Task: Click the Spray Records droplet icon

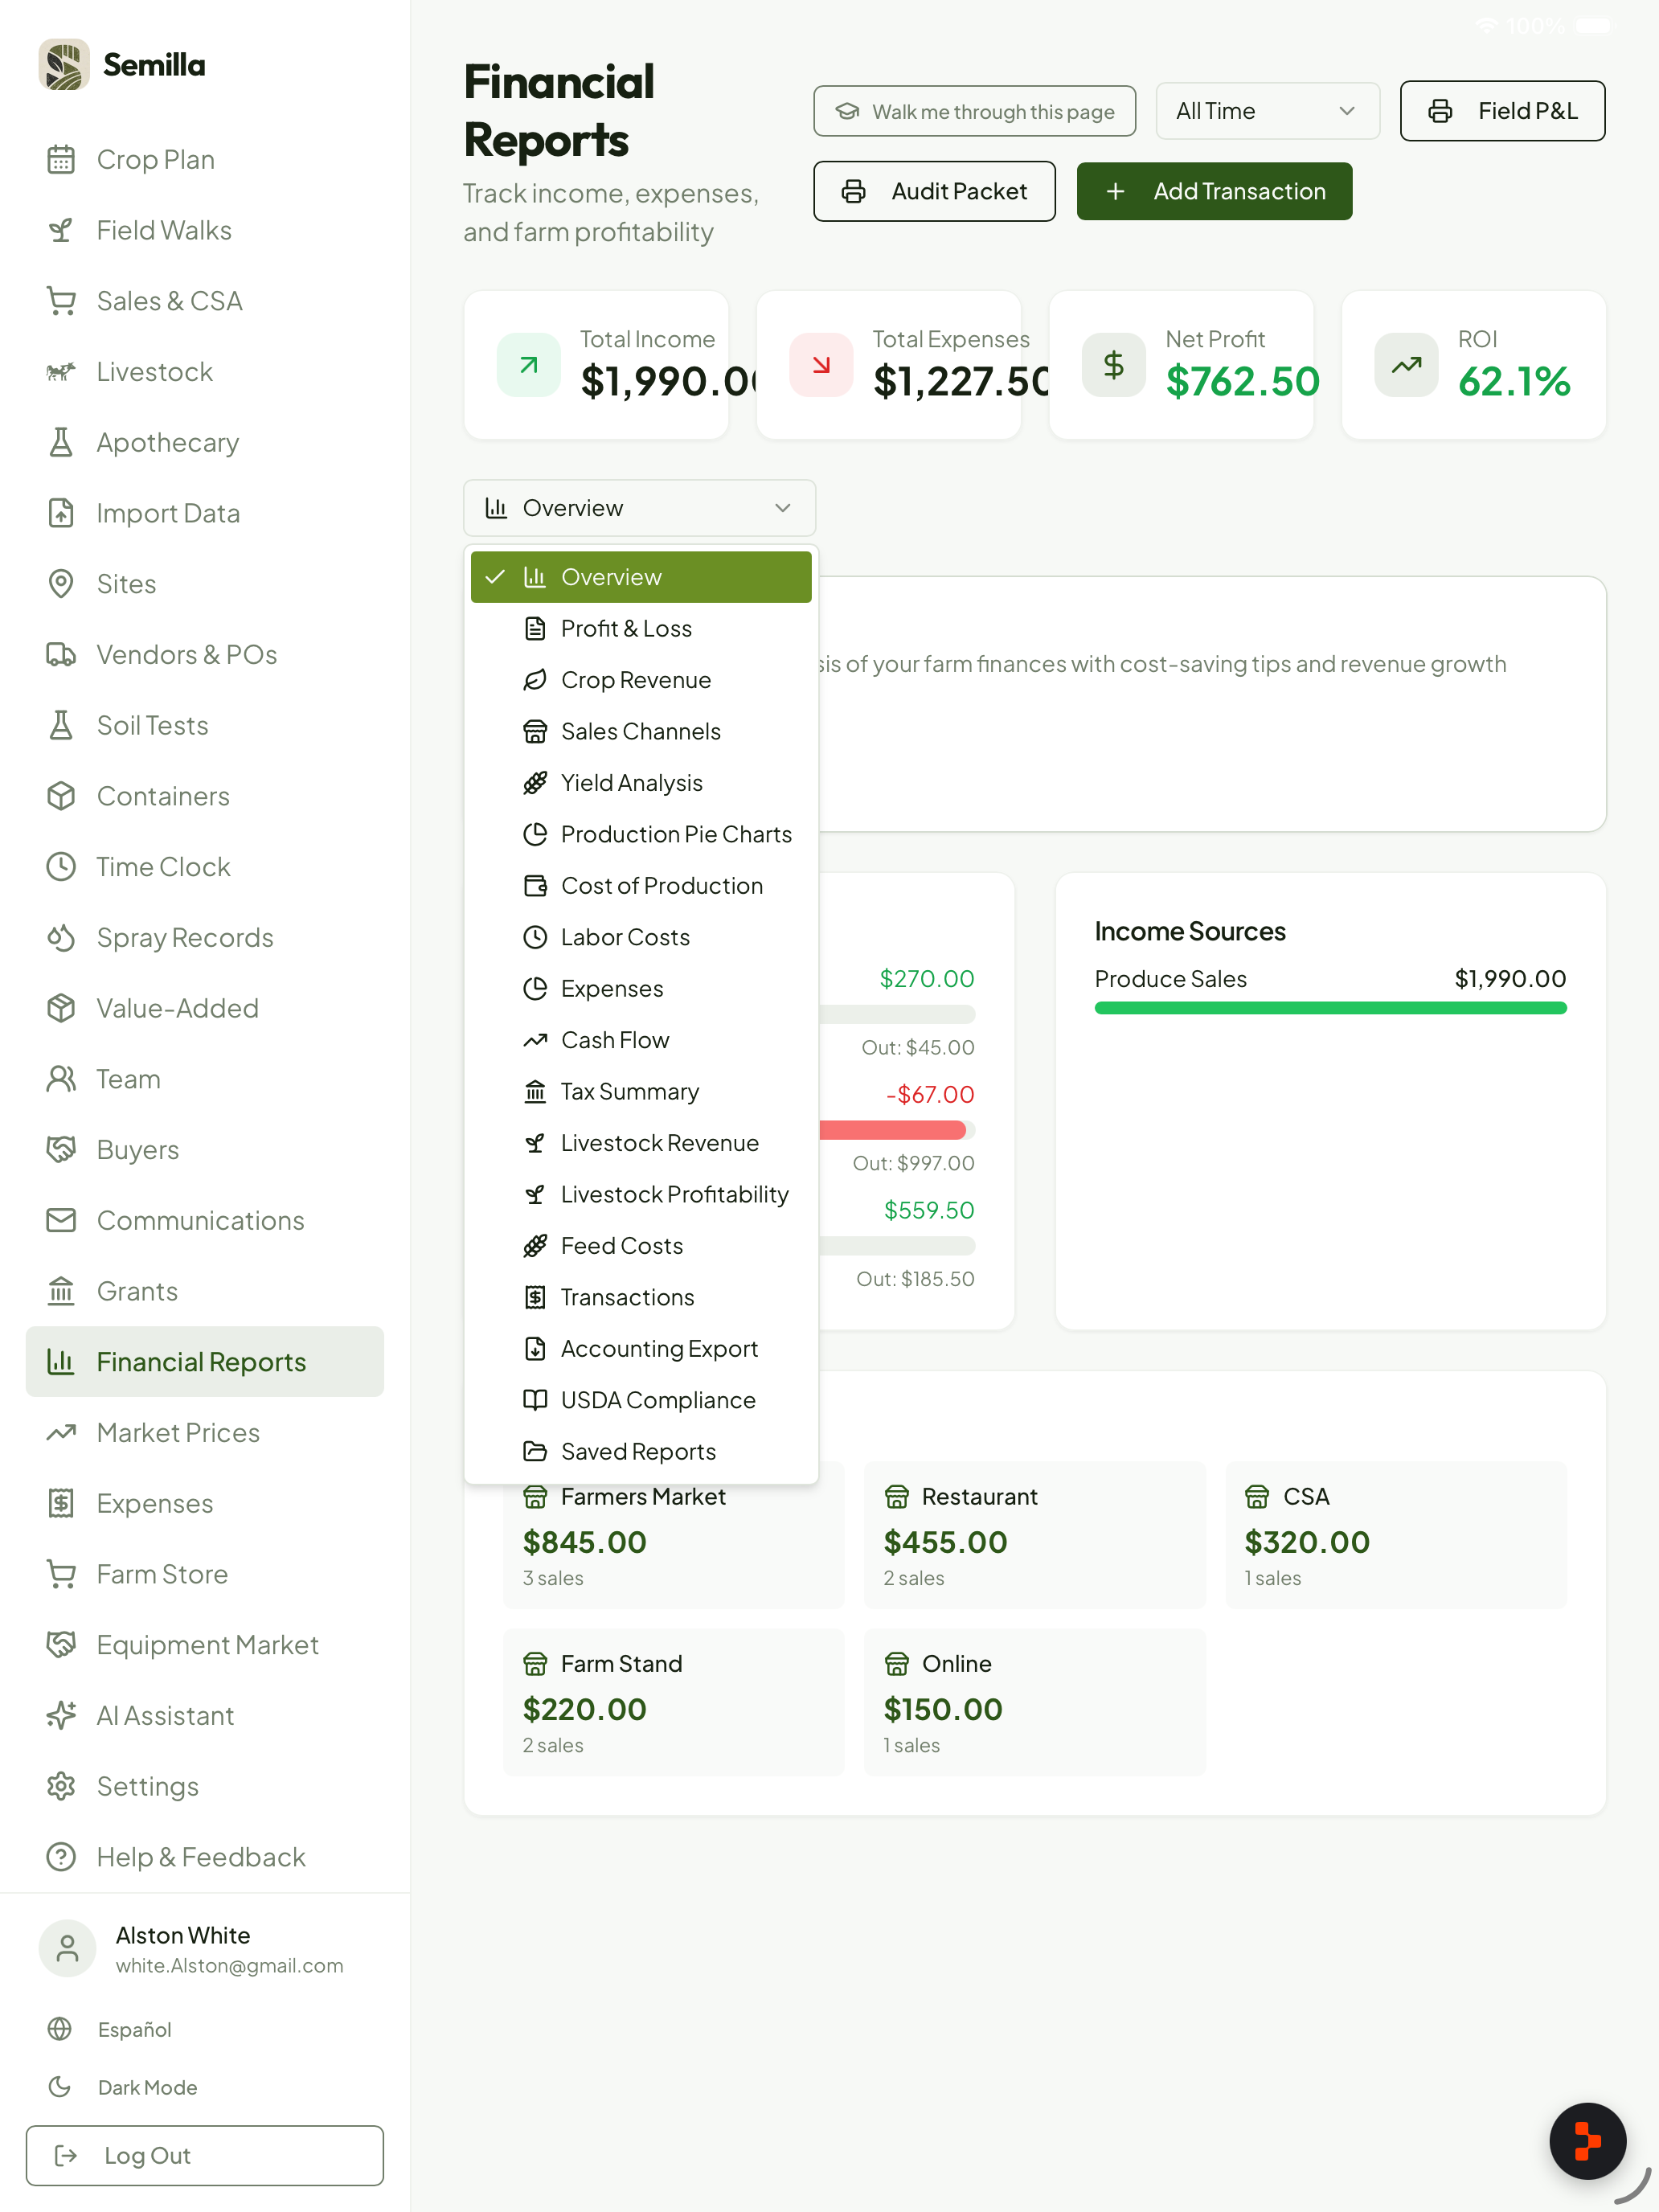Action: click(61, 938)
